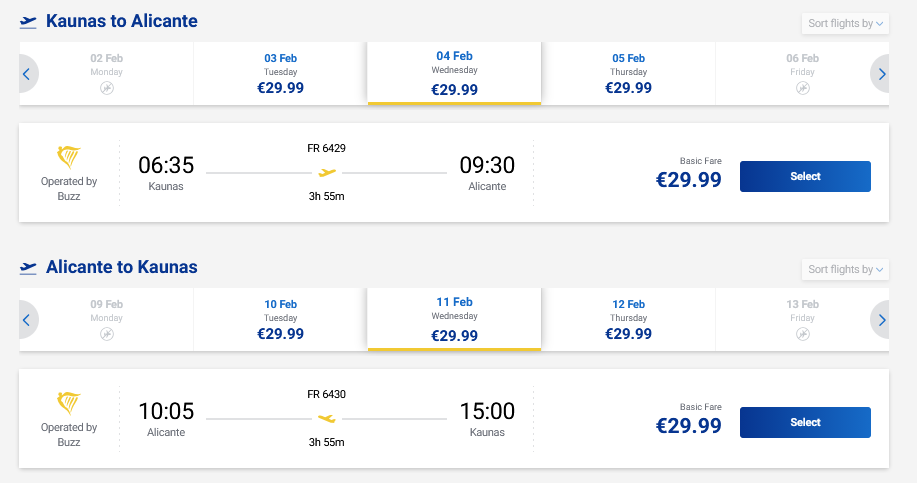
Task: Open the Sort flights by dropdown for Alicante to Kaunas
Action: pyautogui.click(x=845, y=269)
